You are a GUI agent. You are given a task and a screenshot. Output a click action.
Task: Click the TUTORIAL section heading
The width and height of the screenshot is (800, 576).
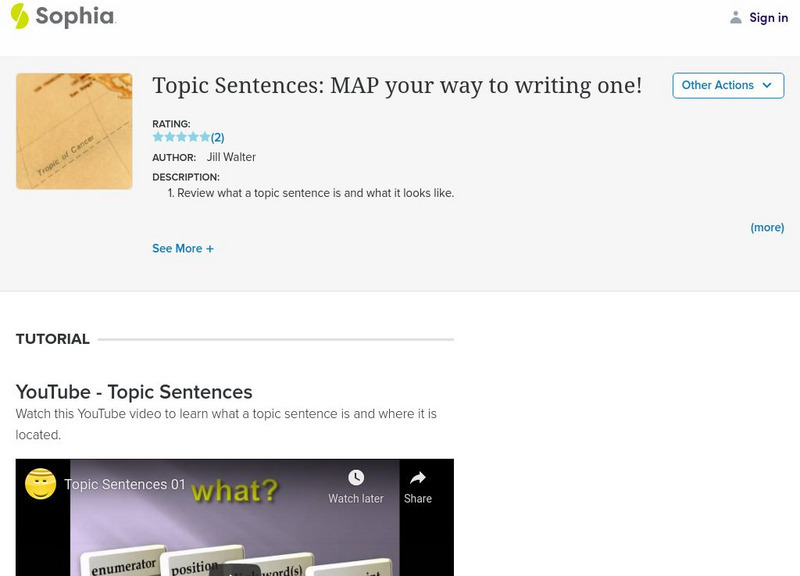[x=53, y=339]
